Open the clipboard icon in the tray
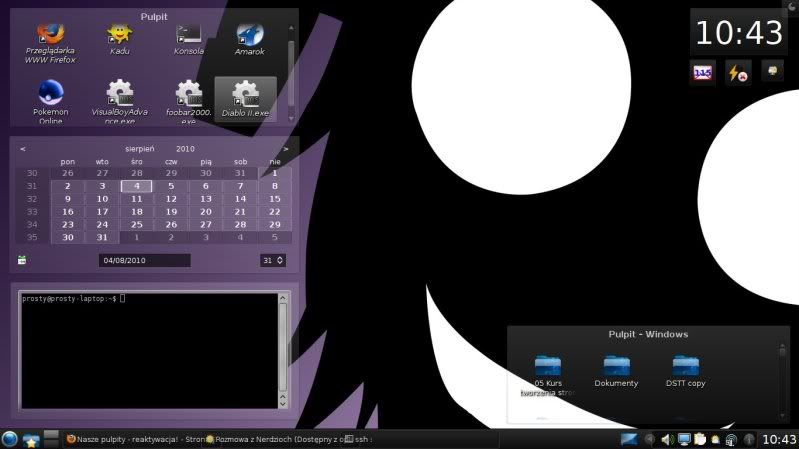The height and width of the screenshot is (449, 799). point(700,439)
